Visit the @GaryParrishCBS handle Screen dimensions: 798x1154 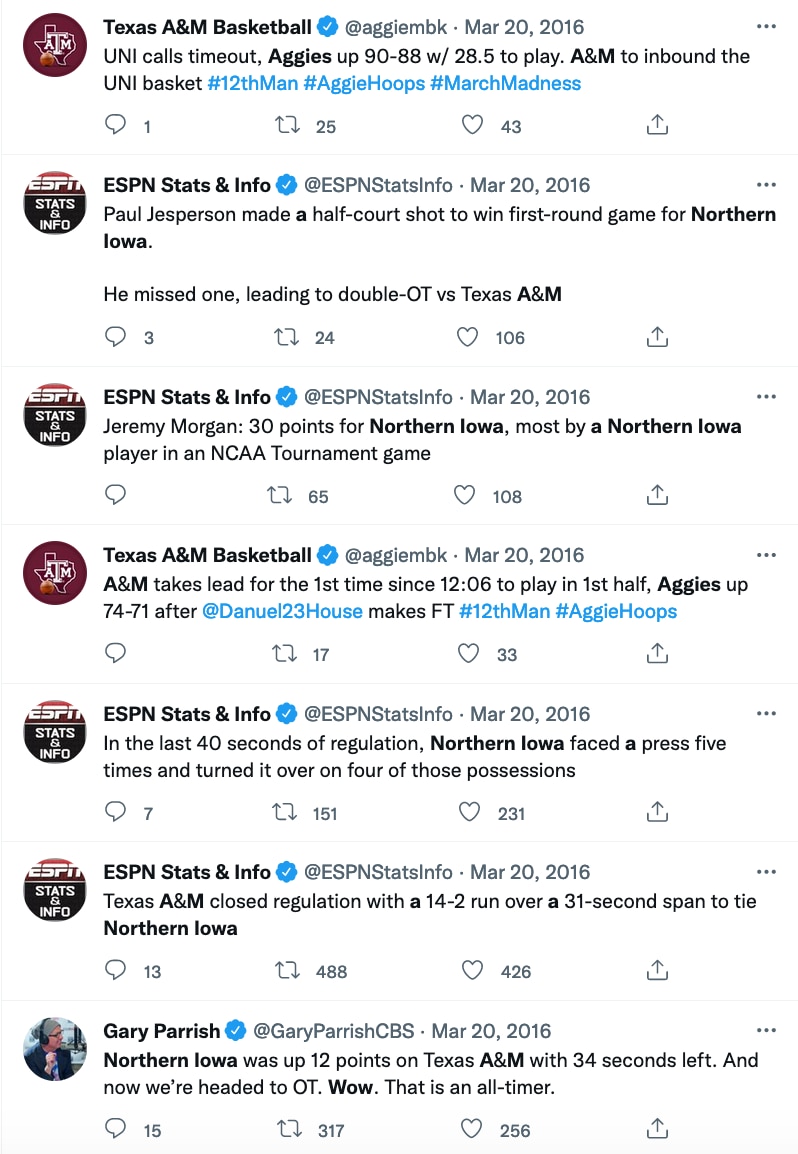(x=339, y=1031)
